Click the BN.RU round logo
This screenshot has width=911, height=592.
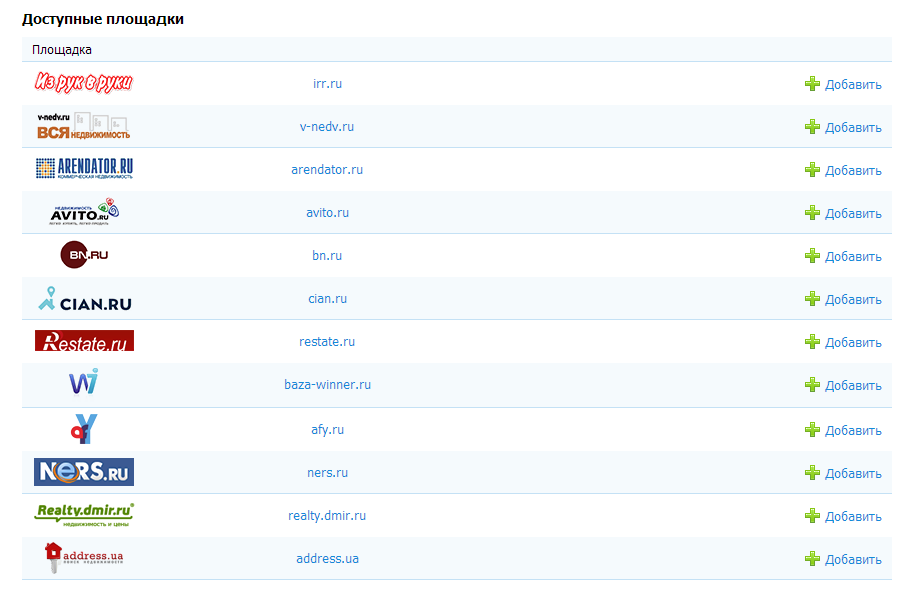click(x=84, y=254)
